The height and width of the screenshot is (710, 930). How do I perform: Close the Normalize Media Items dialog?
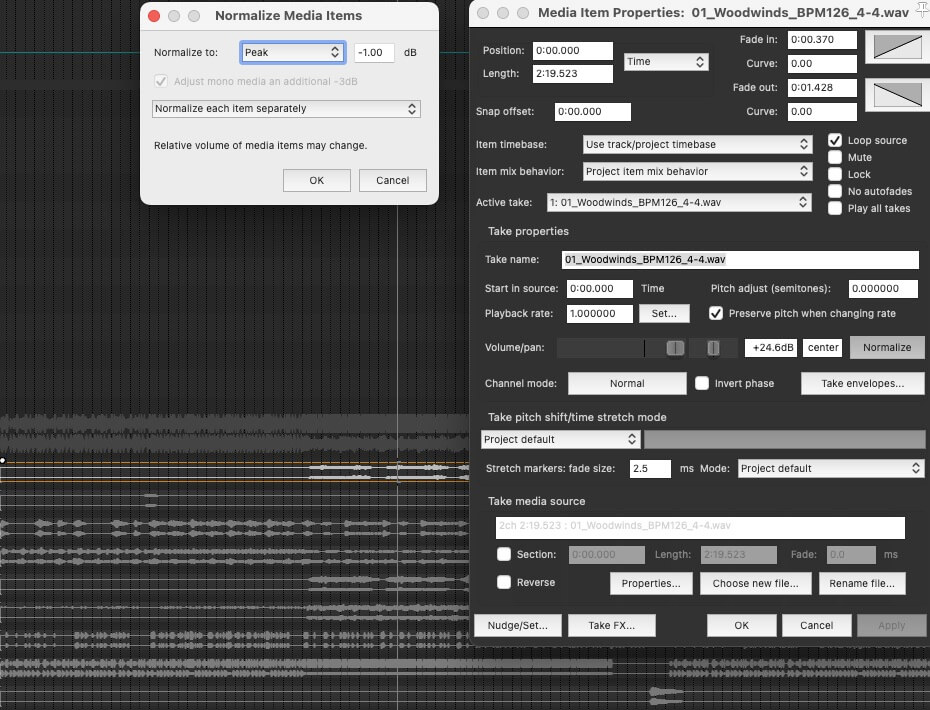click(x=153, y=16)
